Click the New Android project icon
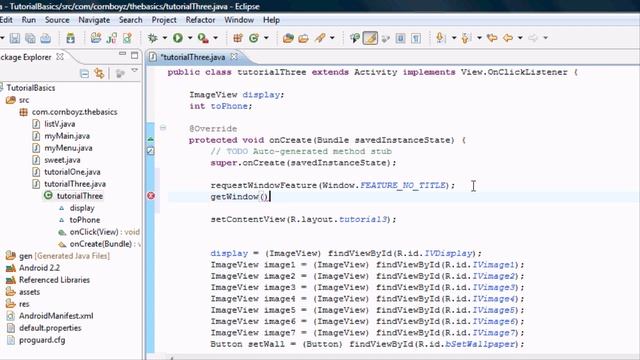Image resolution: width=640 pixels, height=360 pixels. click(96, 38)
